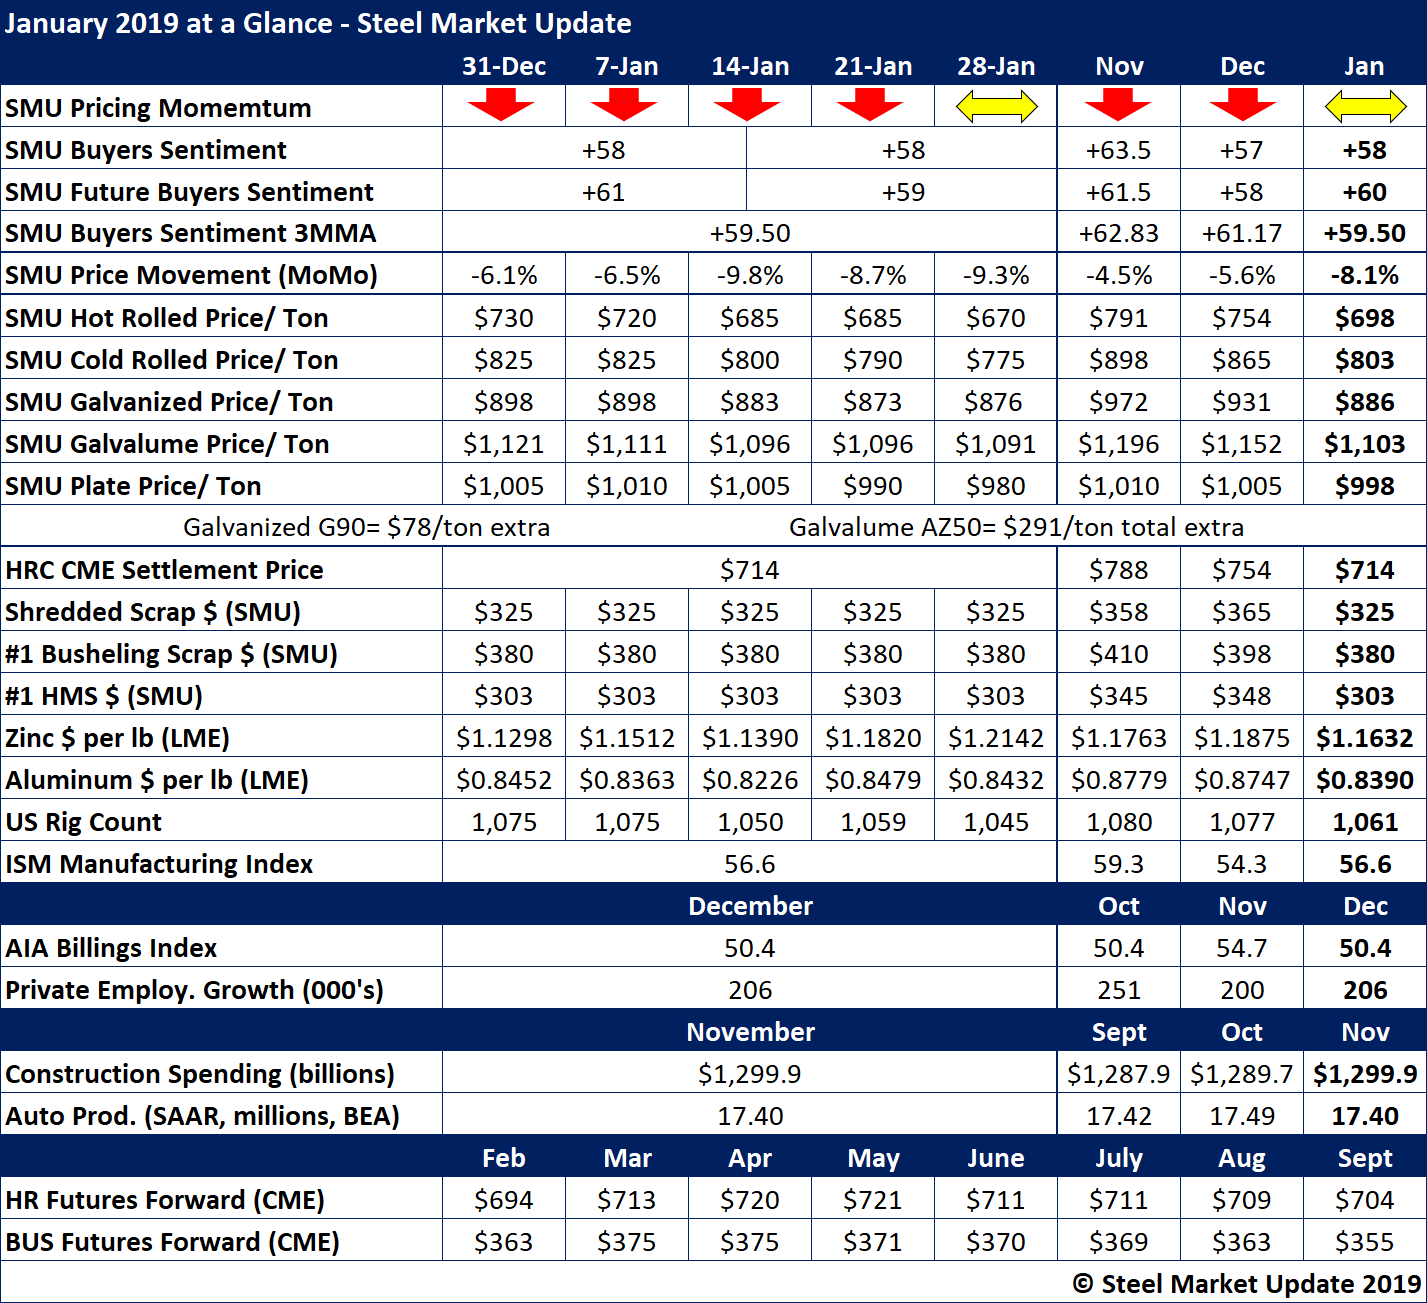Select the SMU Pricing Momemtum row label
Screen dimensions: 1427x1303
click(x=158, y=108)
